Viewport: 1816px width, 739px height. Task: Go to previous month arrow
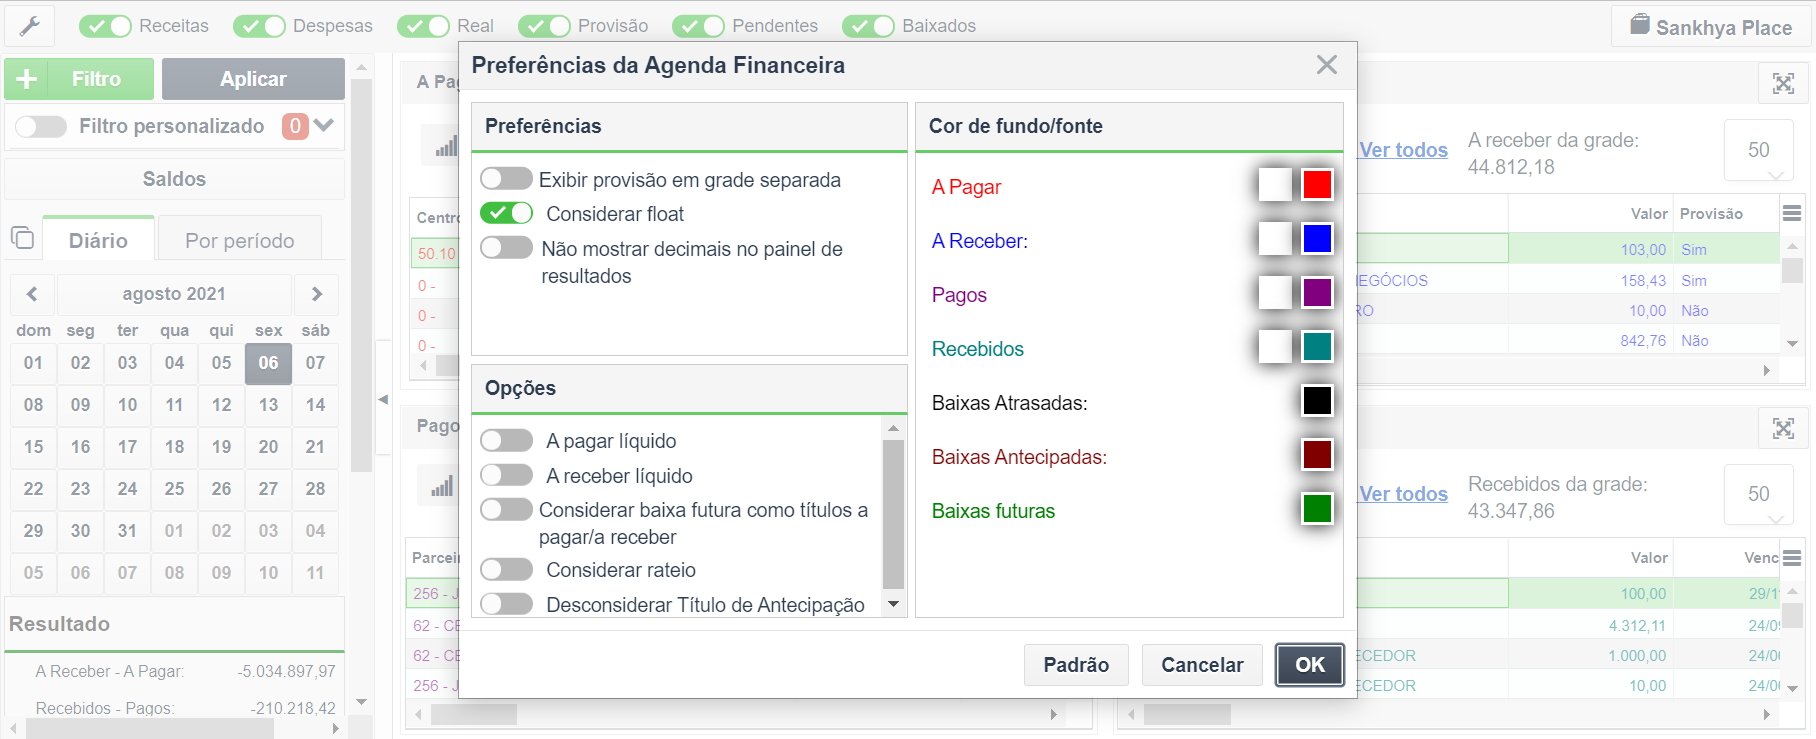pyautogui.click(x=33, y=294)
